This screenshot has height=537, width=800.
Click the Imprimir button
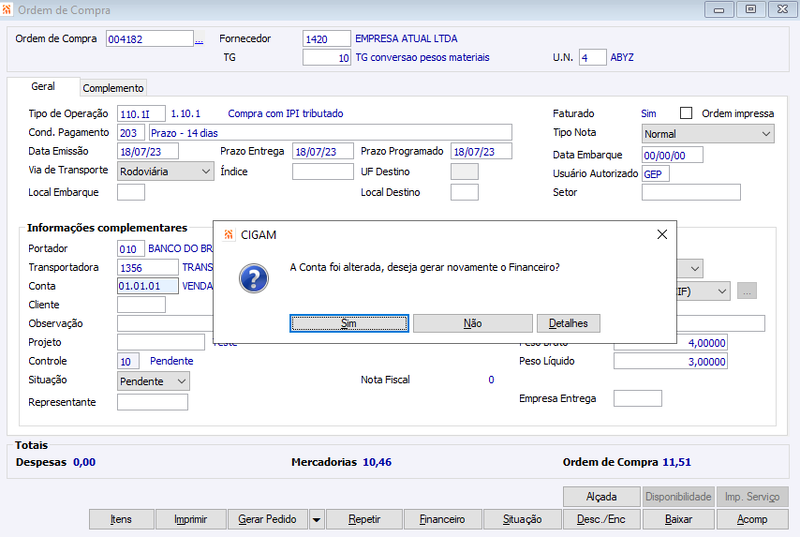click(x=190, y=520)
